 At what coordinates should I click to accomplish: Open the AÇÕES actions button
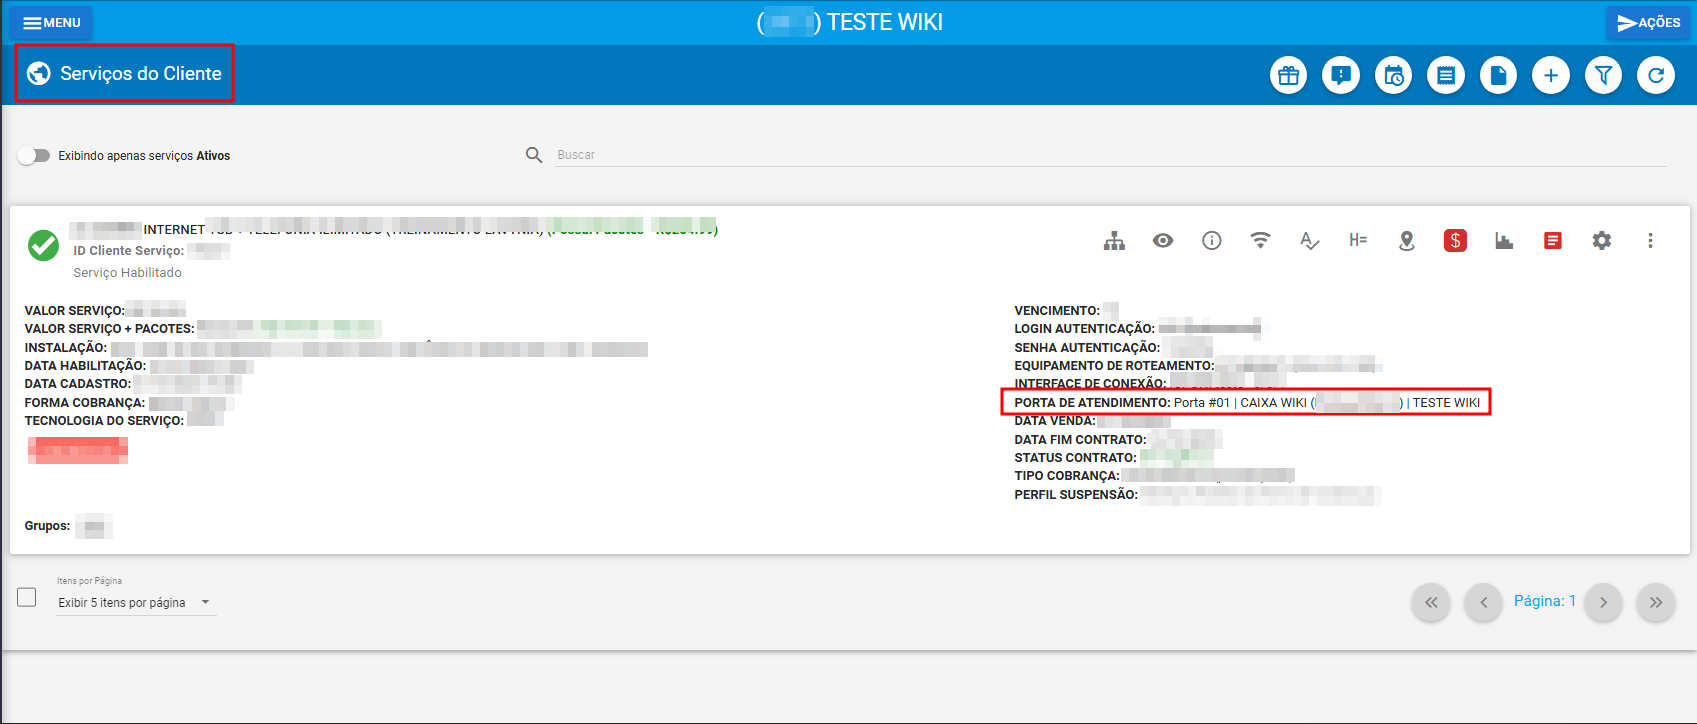[1648, 22]
